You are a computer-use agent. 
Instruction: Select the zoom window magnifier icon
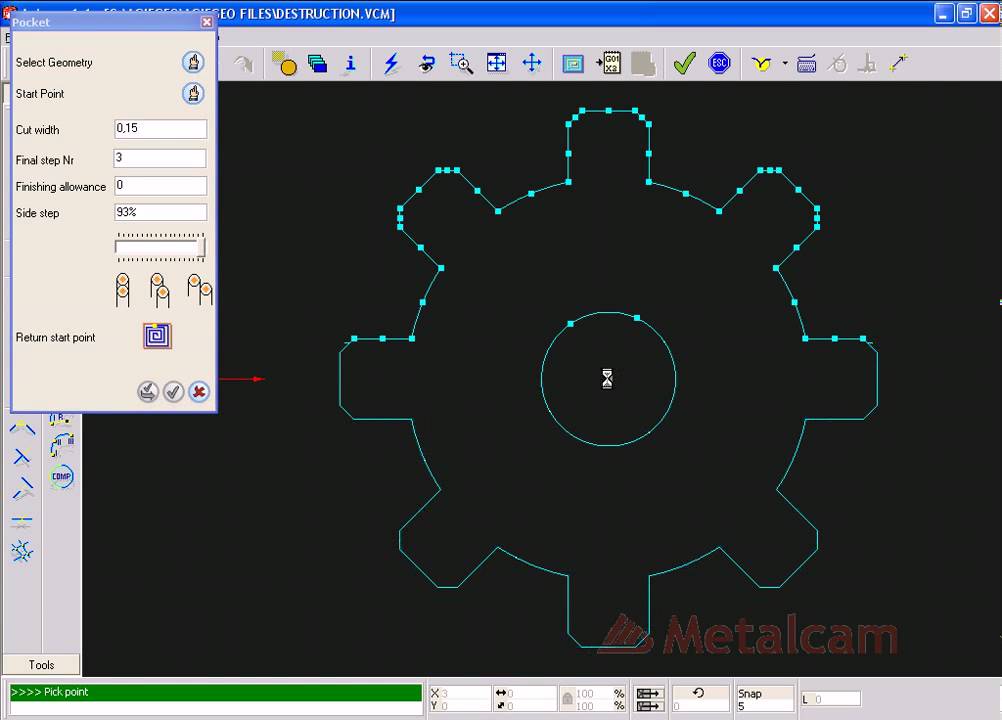[461, 63]
